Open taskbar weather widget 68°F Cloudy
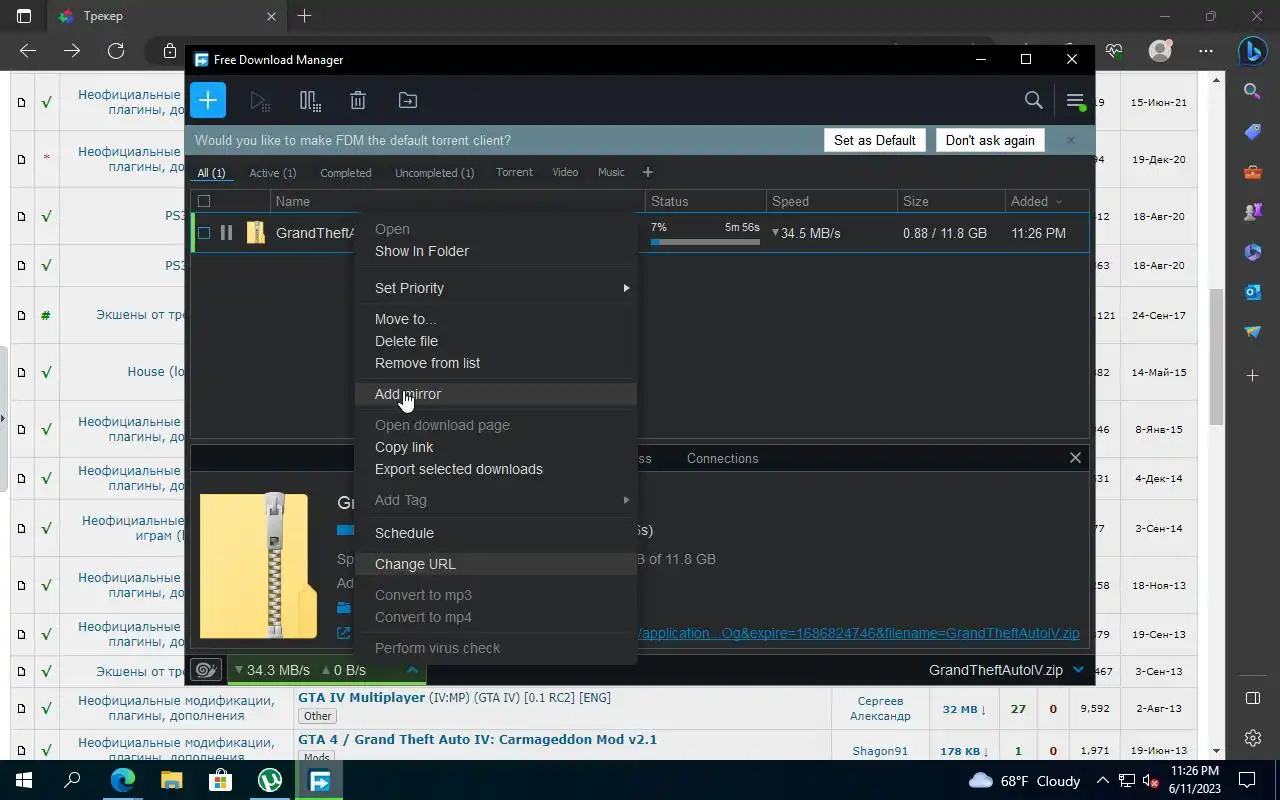The image size is (1280, 800). click(1025, 780)
